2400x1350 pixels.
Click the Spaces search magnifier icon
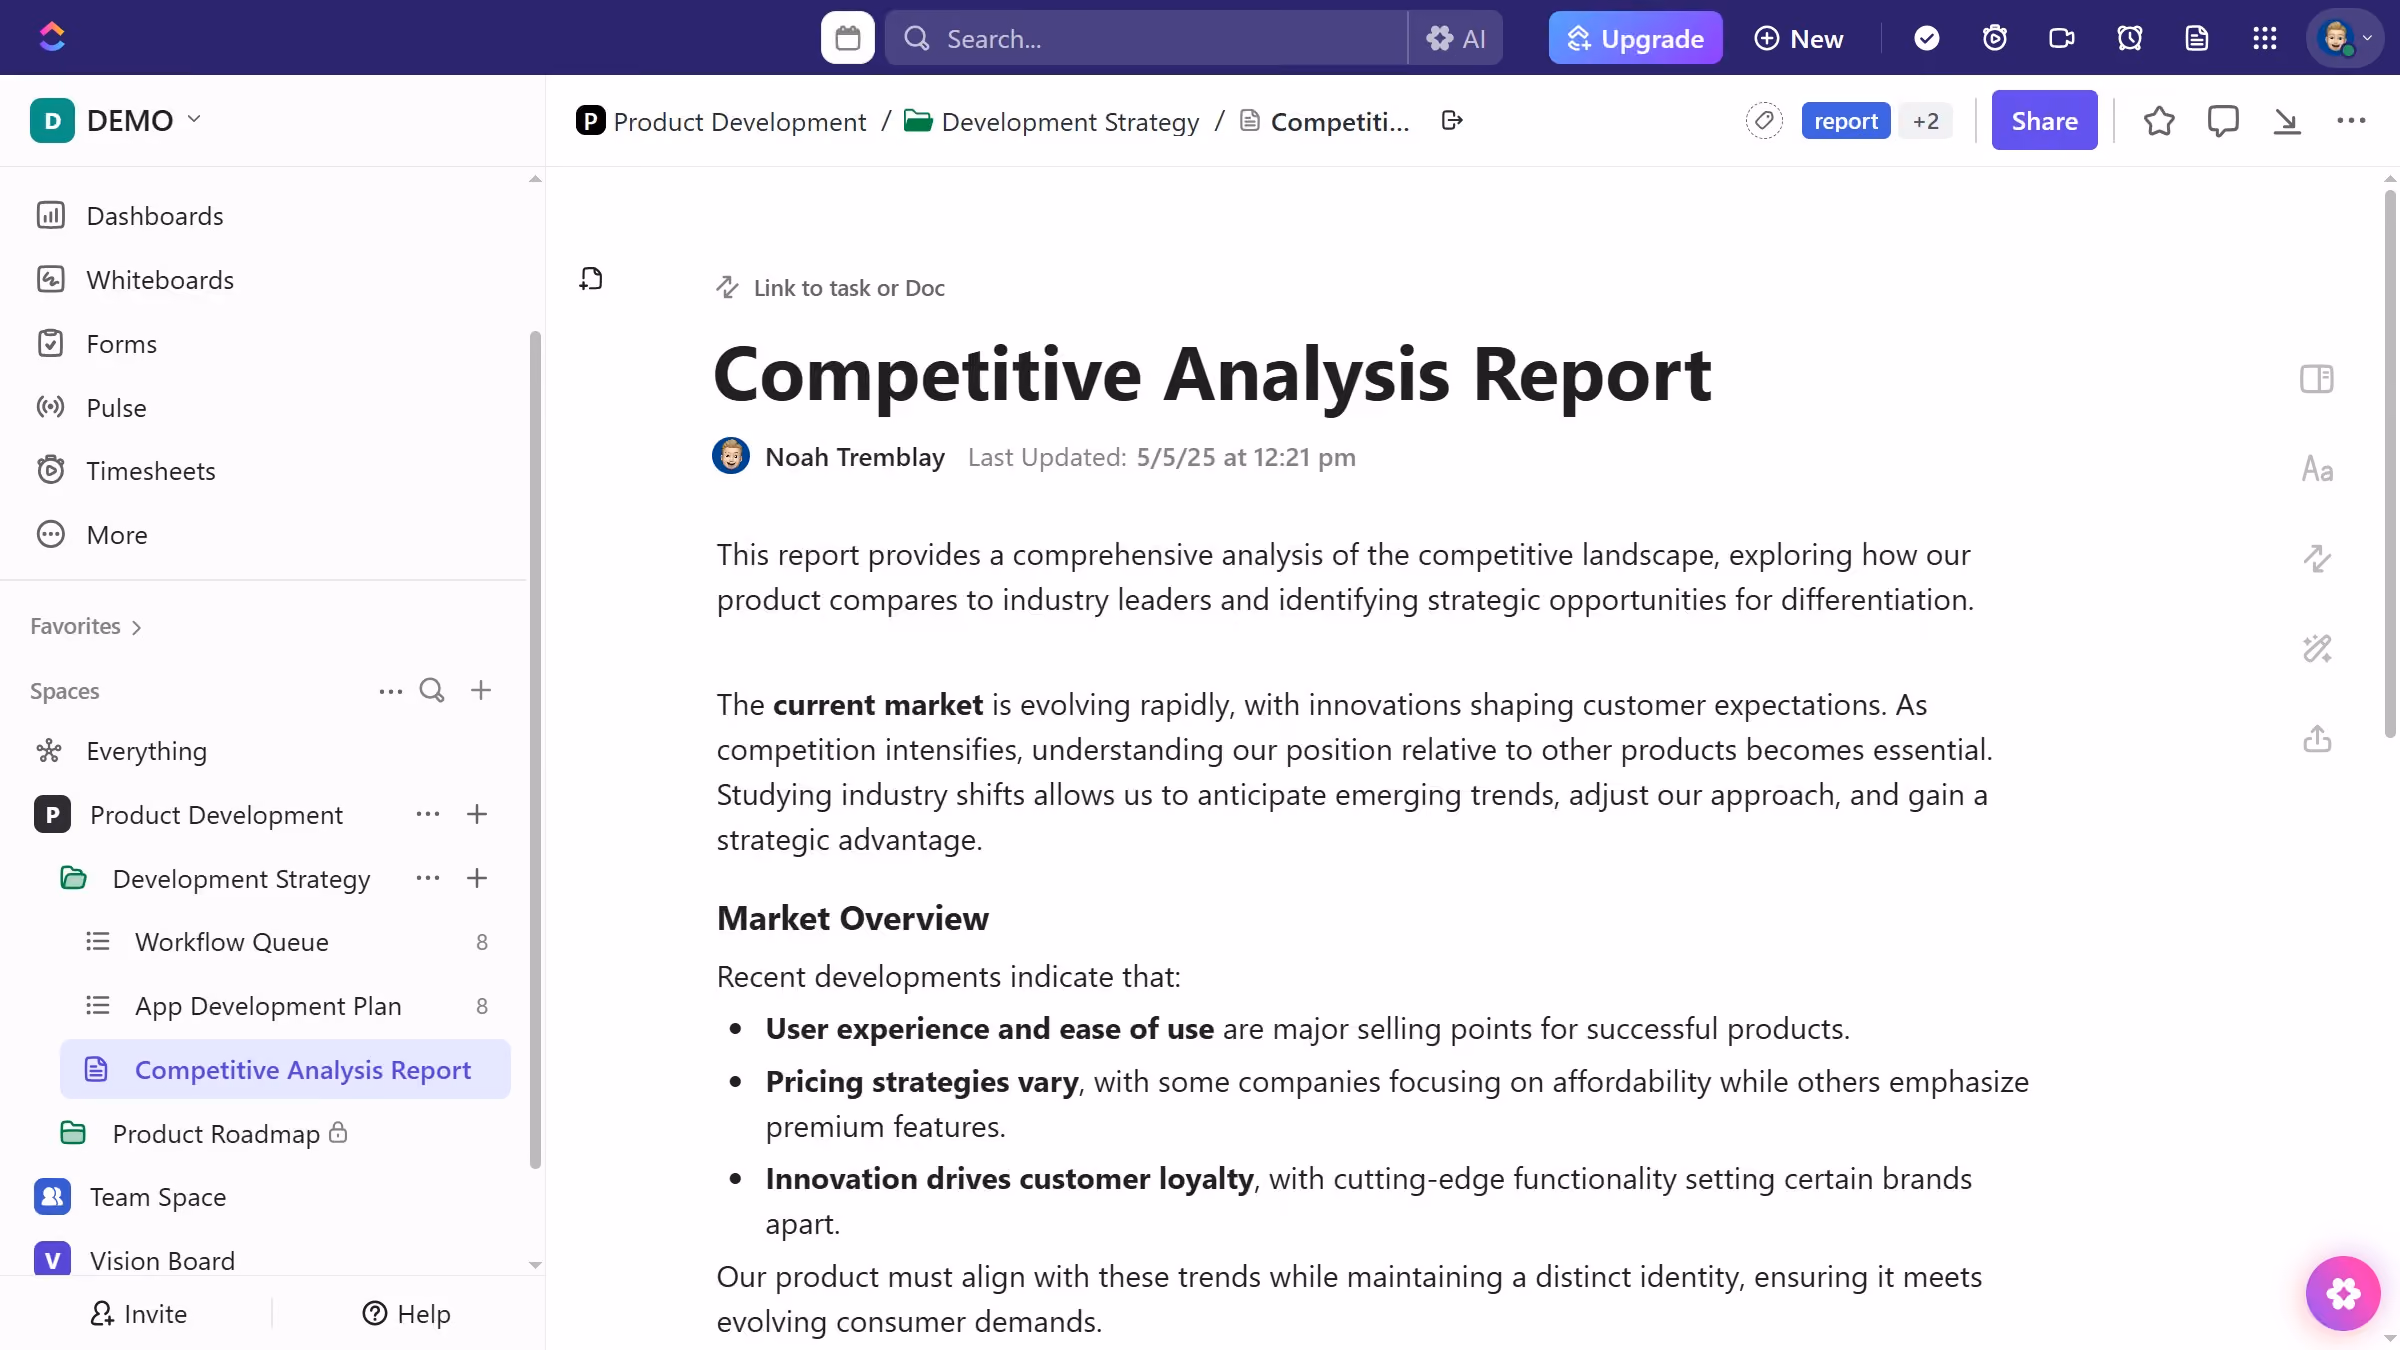point(432,691)
